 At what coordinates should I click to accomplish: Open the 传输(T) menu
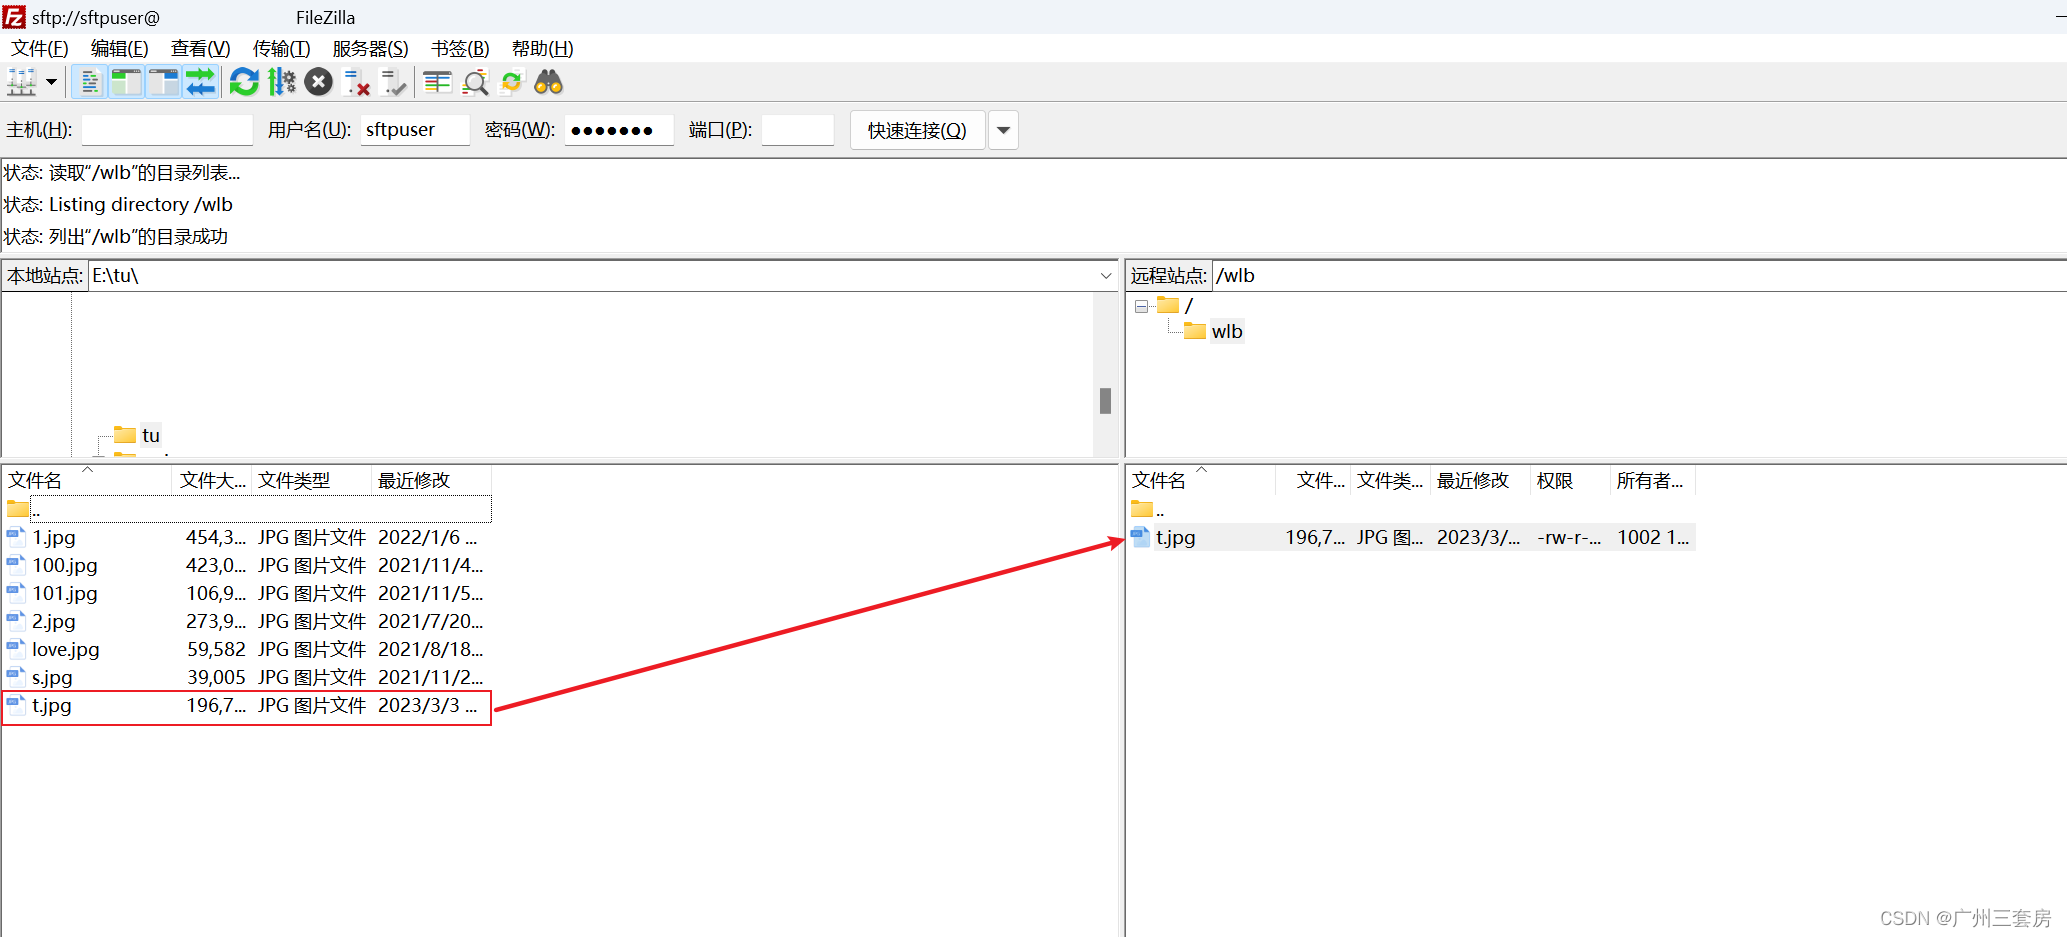281,48
